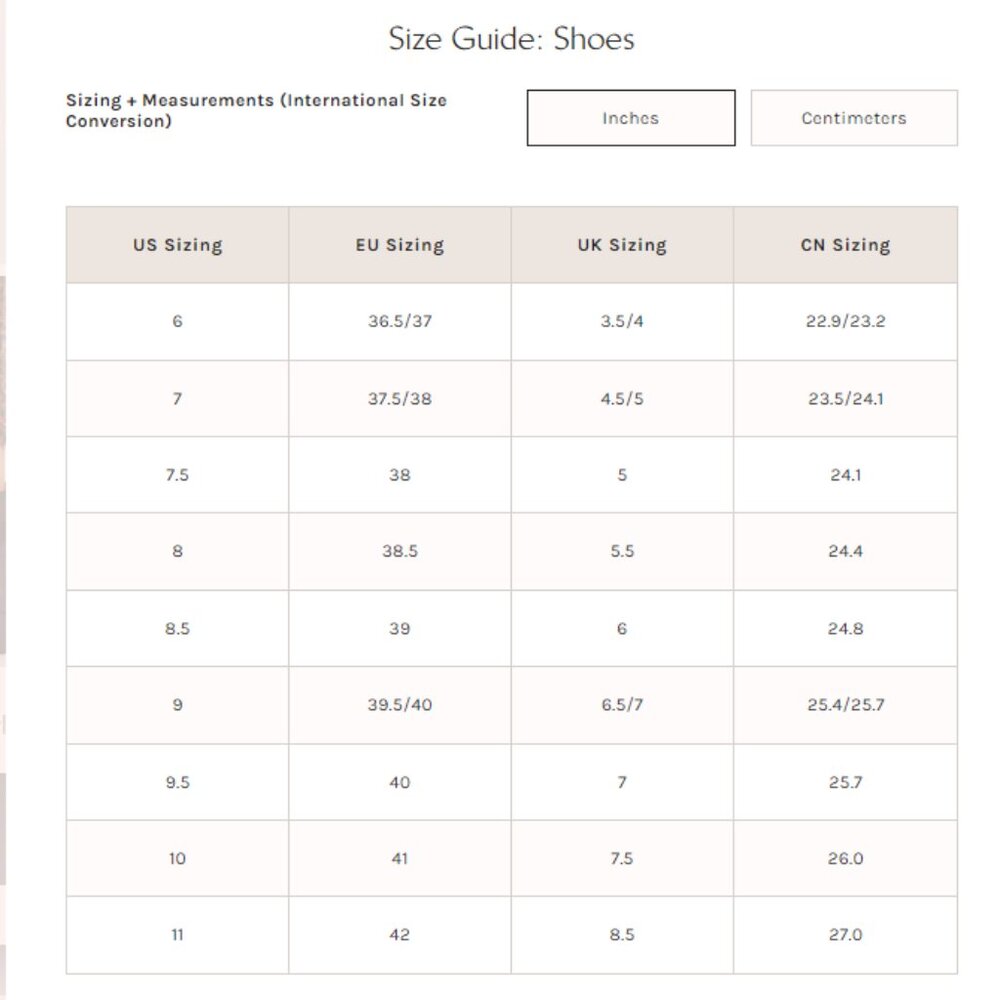Screen dimensions: 1000x1000
Task: Click the CN size 27.0 cell
Action: point(846,935)
